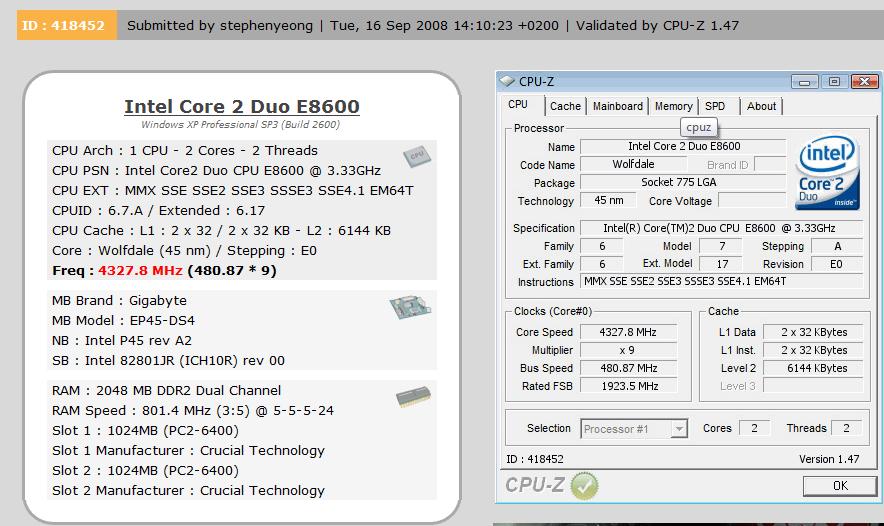Open the Memory tab
This screenshot has width=884, height=526.
[x=673, y=106]
